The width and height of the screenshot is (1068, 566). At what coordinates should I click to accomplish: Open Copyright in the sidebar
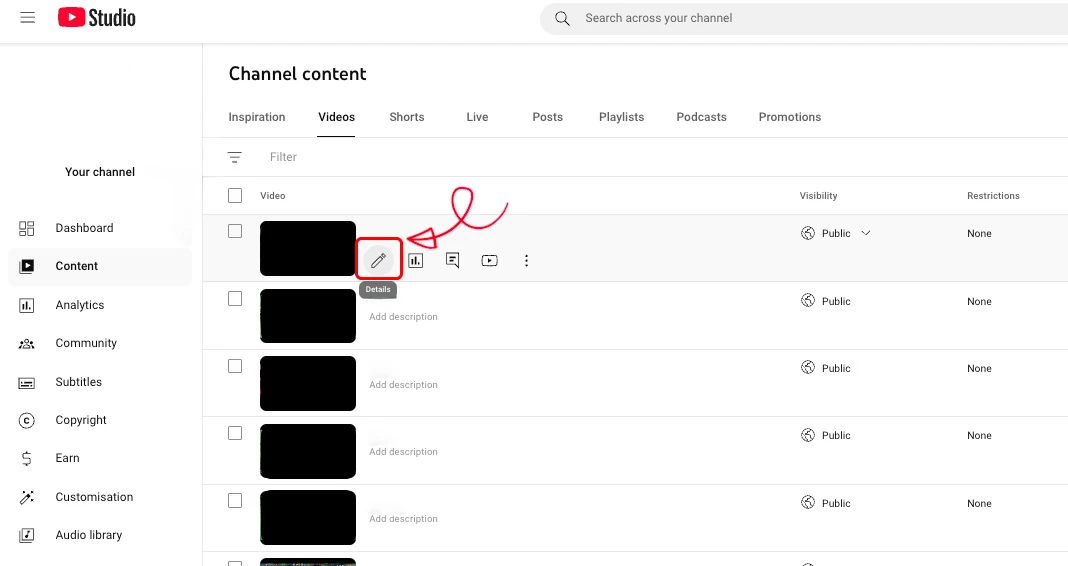point(81,420)
